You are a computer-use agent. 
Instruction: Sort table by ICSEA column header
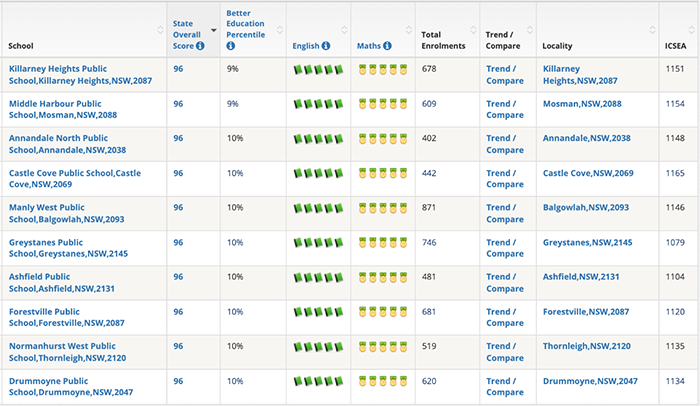(x=675, y=46)
